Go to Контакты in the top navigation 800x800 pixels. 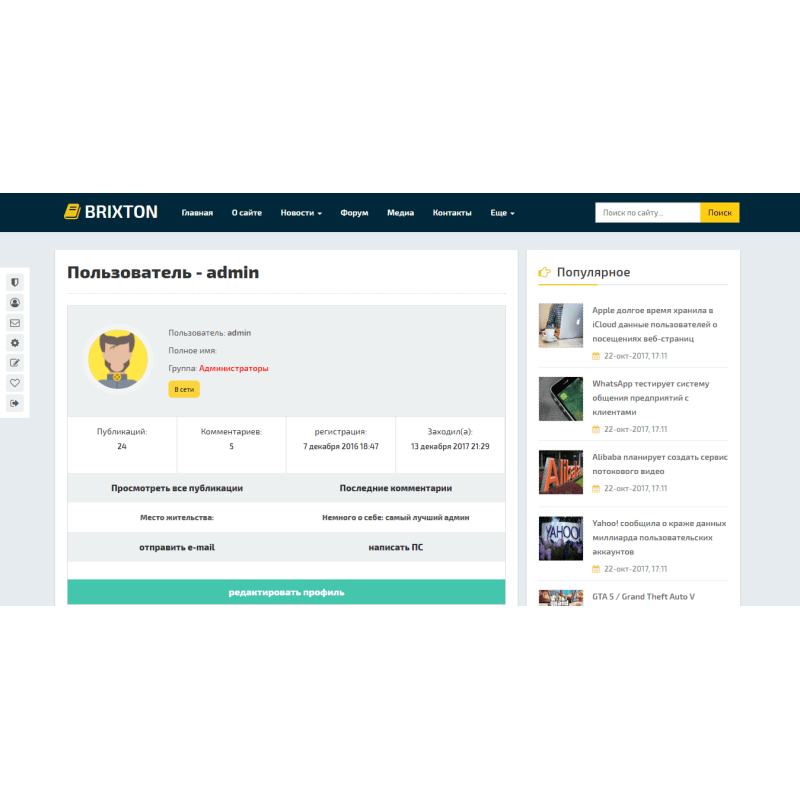452,212
